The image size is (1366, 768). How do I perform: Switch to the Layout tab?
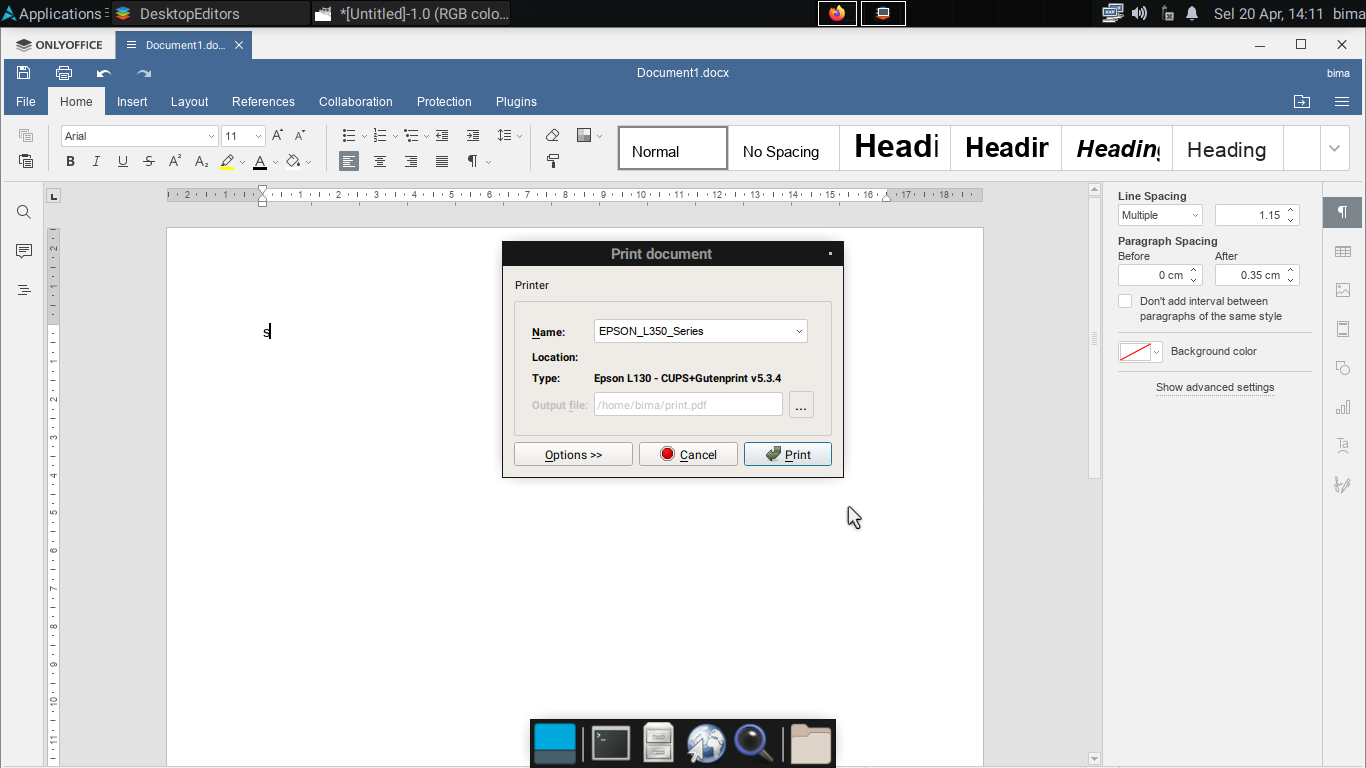click(189, 101)
